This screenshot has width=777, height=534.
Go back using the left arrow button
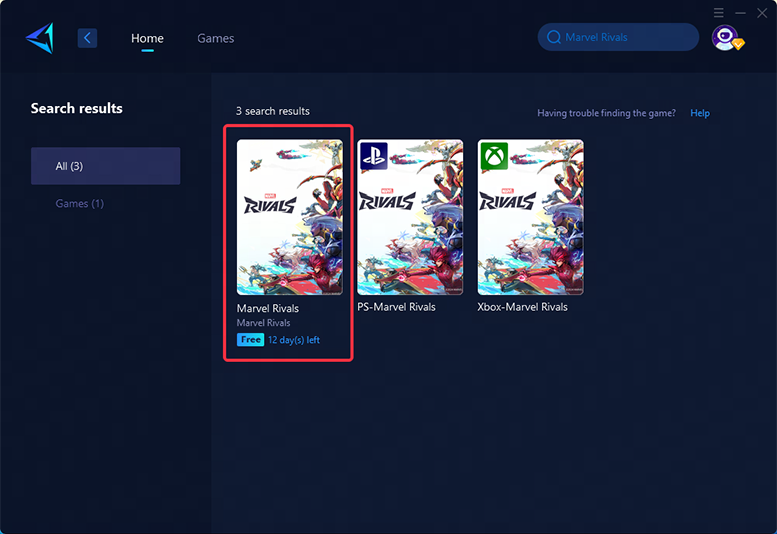pyautogui.click(x=88, y=38)
